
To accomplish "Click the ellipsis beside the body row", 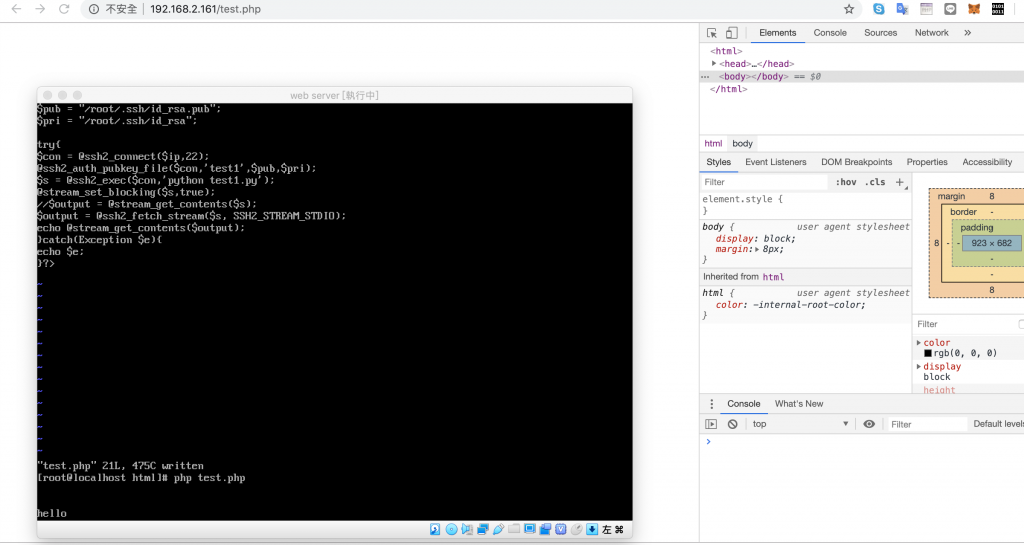I will 705,77.
